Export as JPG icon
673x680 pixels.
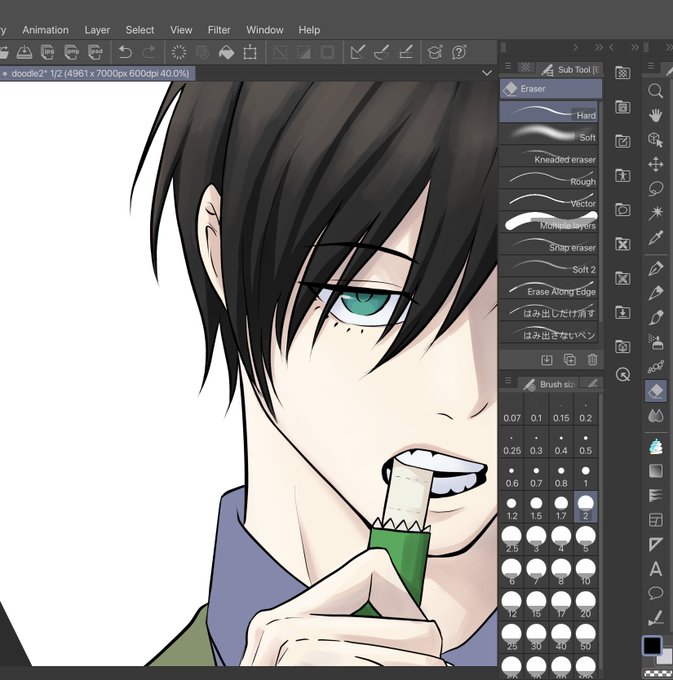point(48,52)
